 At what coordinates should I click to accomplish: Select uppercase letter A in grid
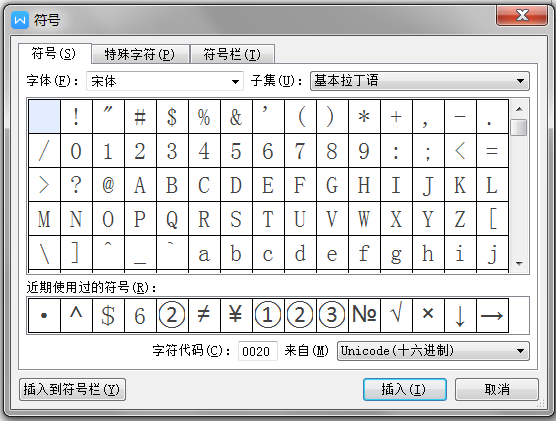tap(140, 185)
